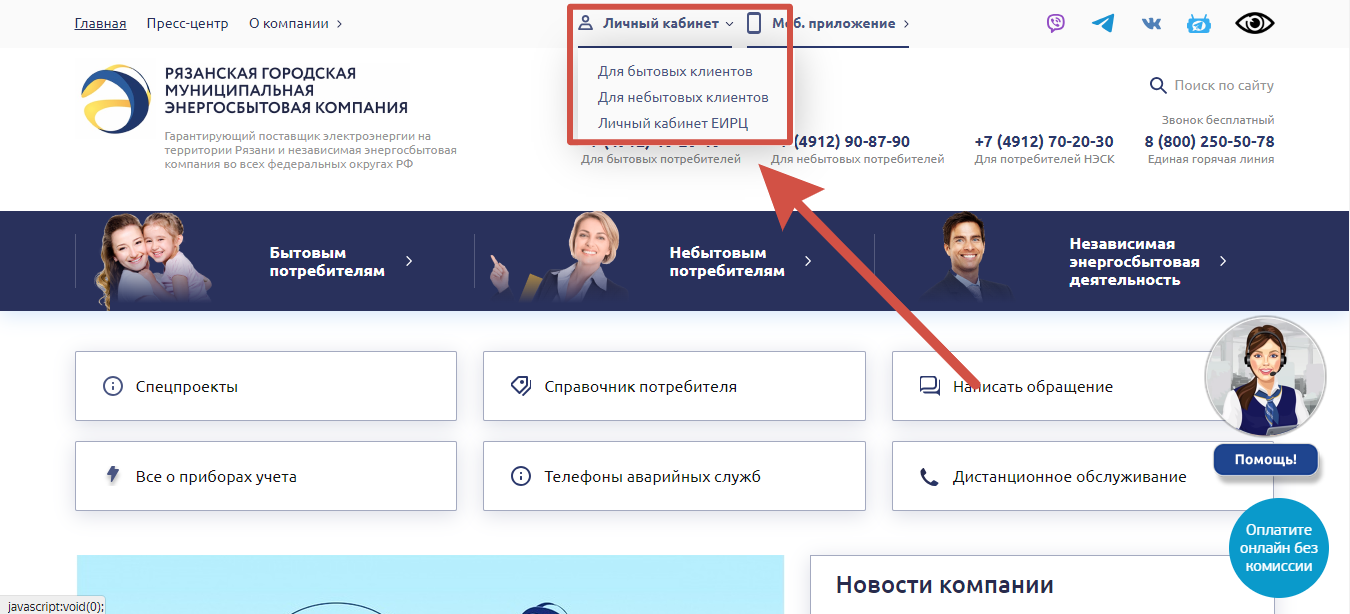
Task: Open Моб. приложение menu label
Action: pyautogui.click(x=833, y=23)
